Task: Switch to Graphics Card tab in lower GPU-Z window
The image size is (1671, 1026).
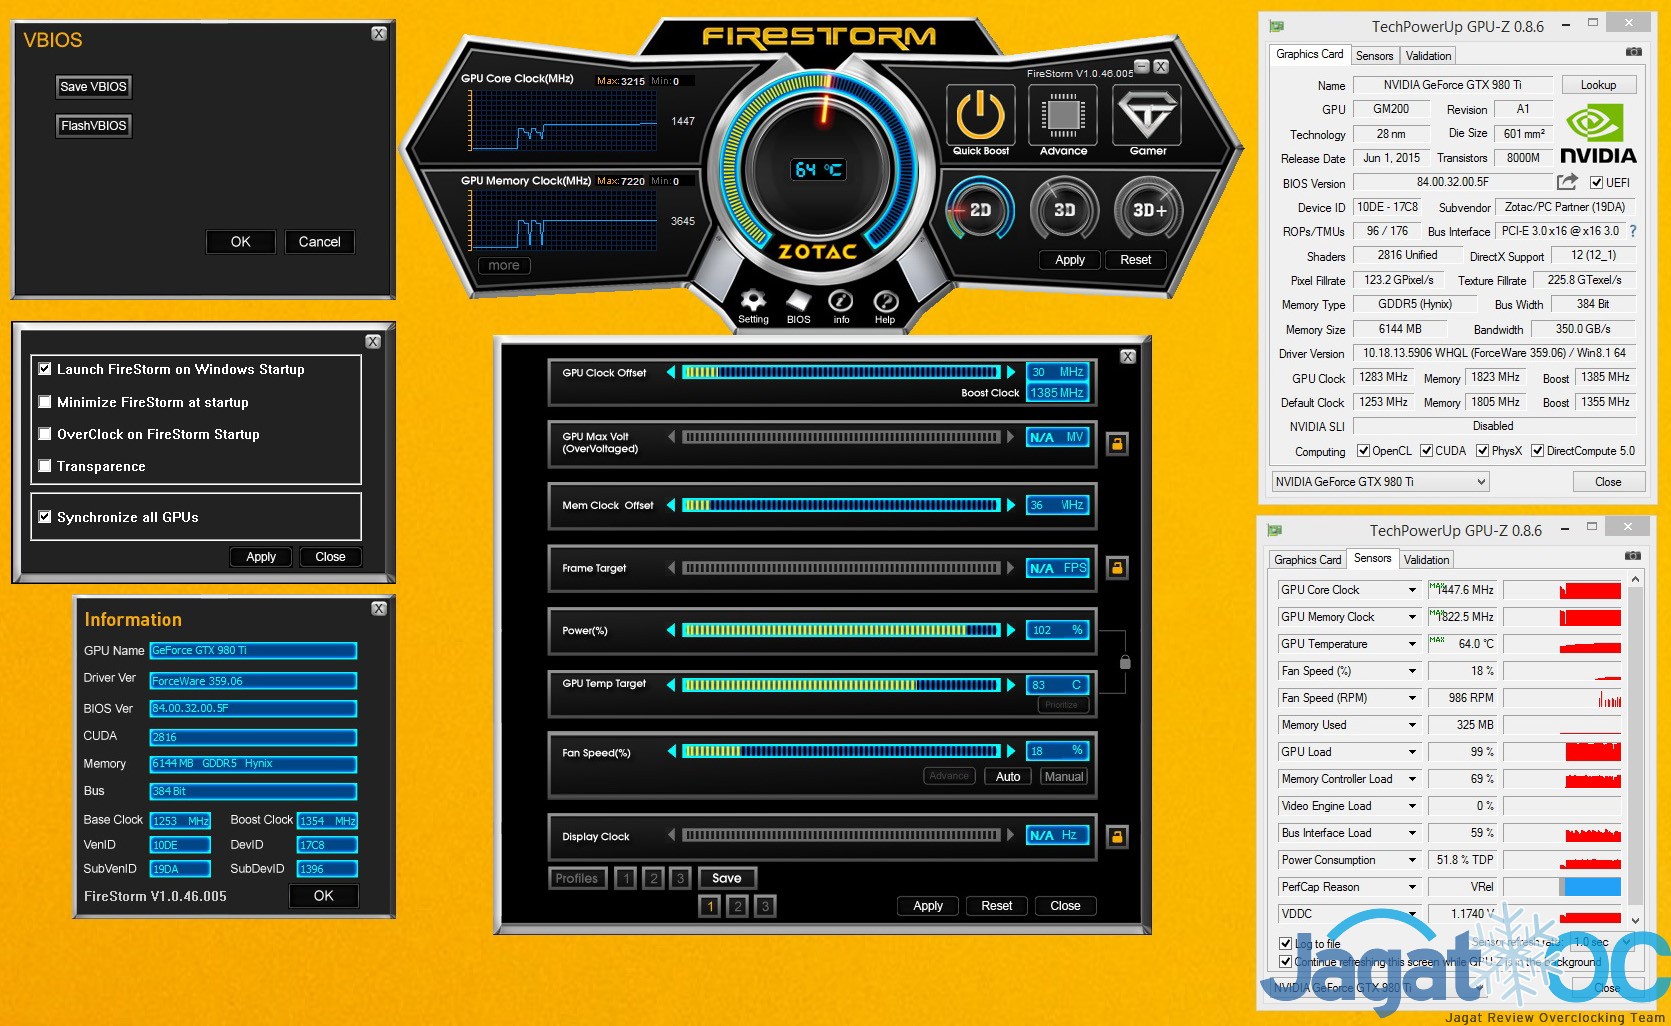Action: coord(1308,560)
